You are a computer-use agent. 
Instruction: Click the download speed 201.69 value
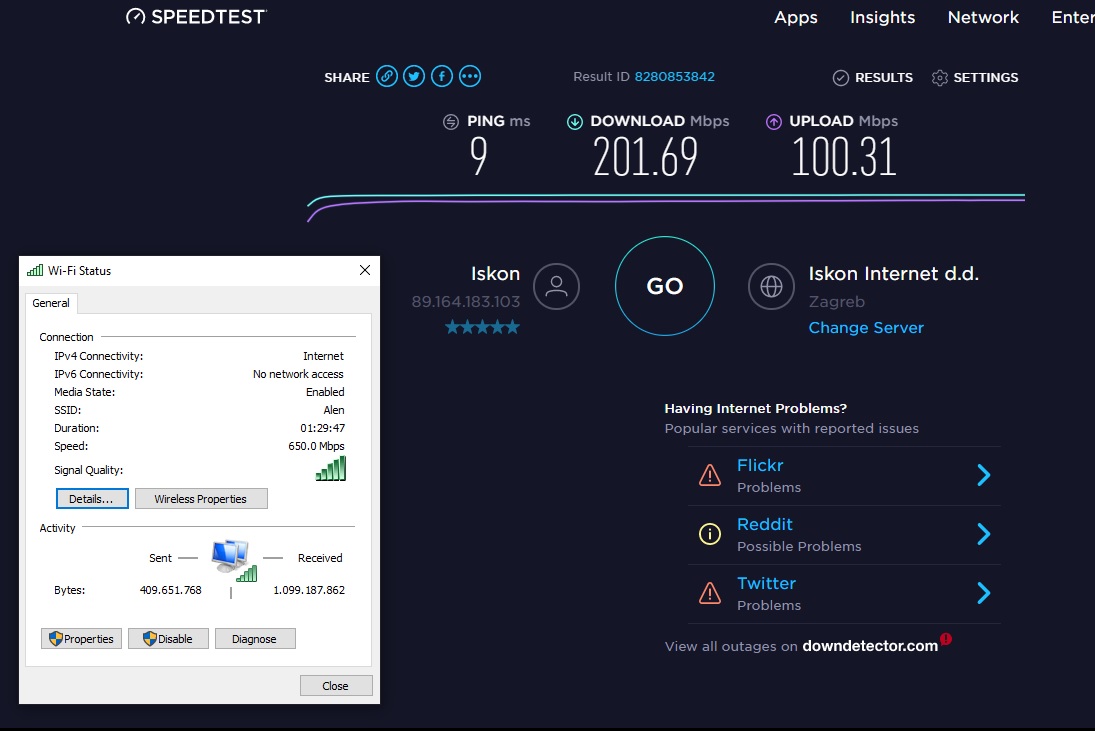[645, 156]
